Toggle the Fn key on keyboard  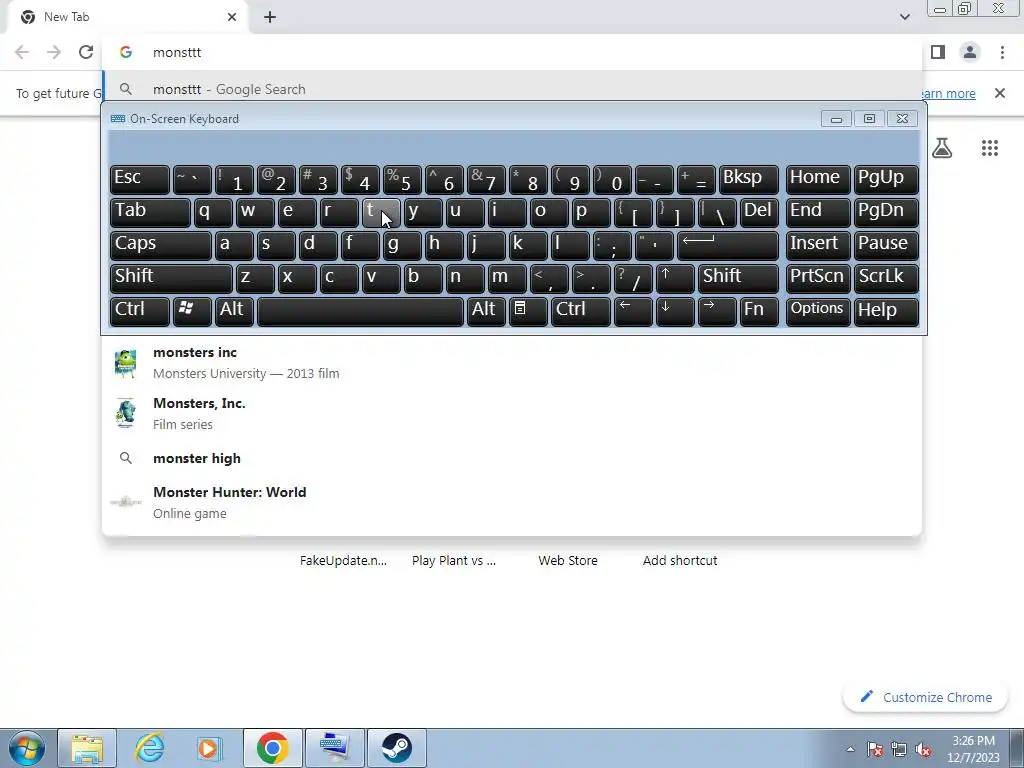tap(759, 311)
